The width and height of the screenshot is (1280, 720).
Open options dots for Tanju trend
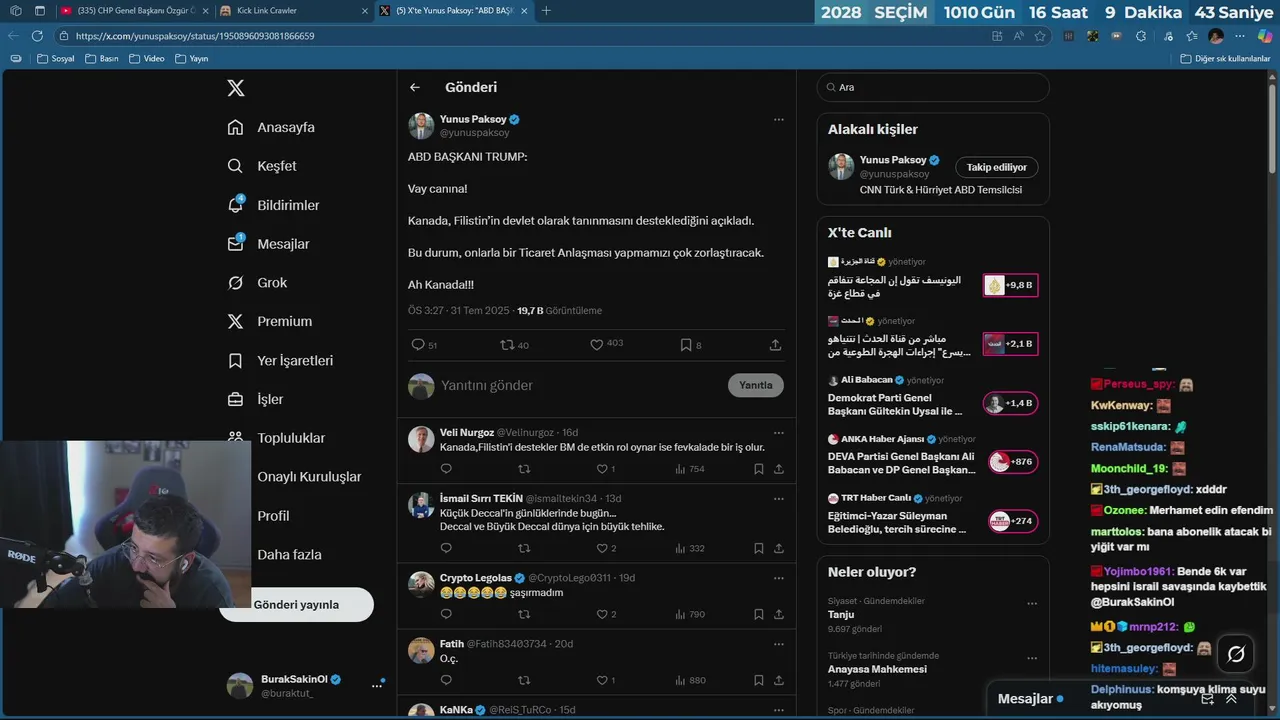[1032, 604]
